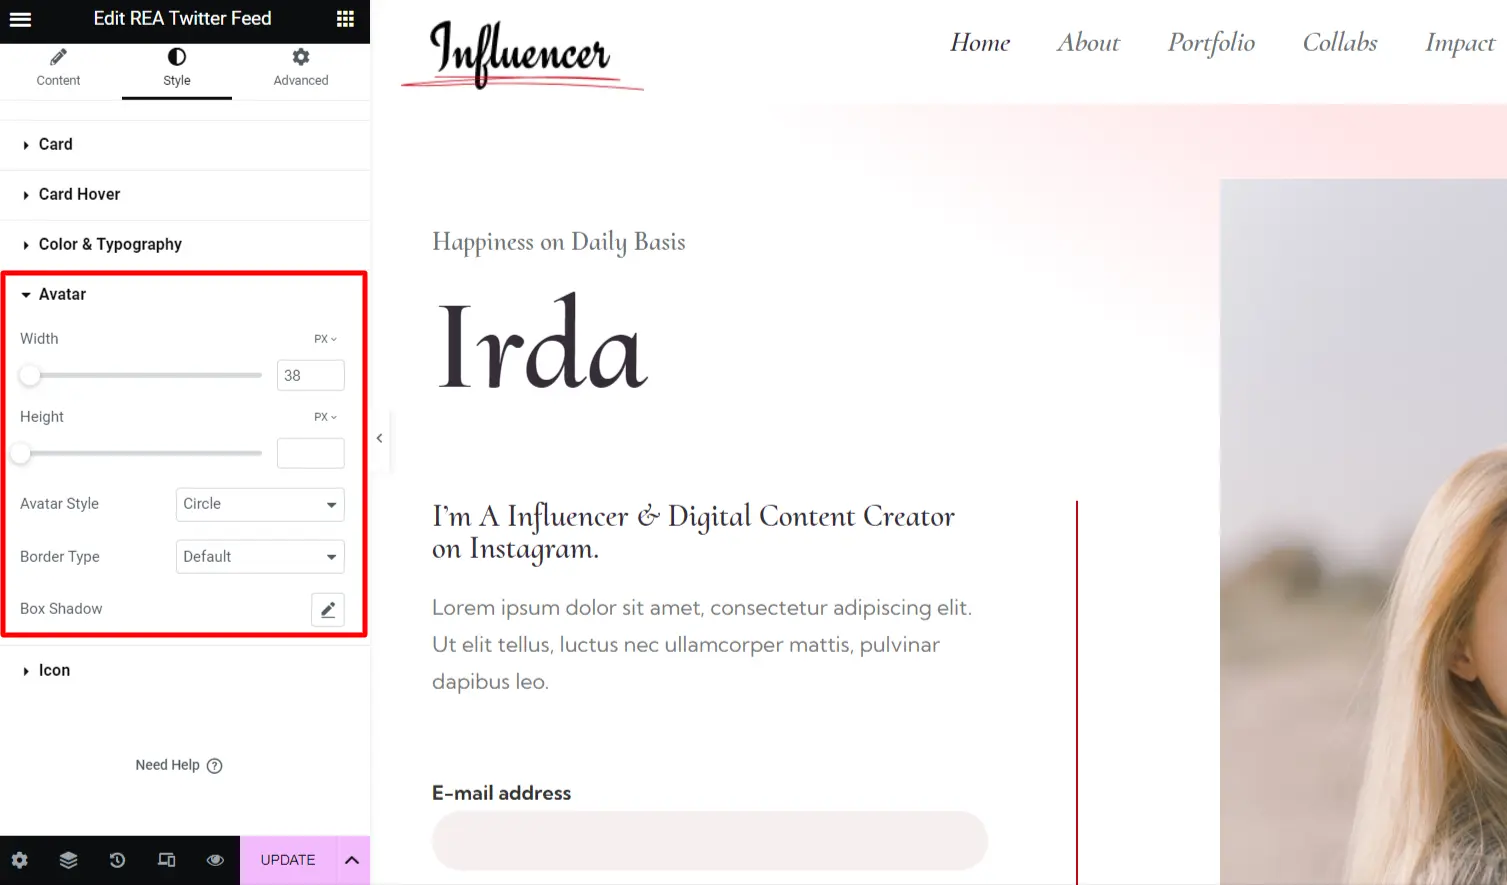Expand the Icon section

click(185, 670)
